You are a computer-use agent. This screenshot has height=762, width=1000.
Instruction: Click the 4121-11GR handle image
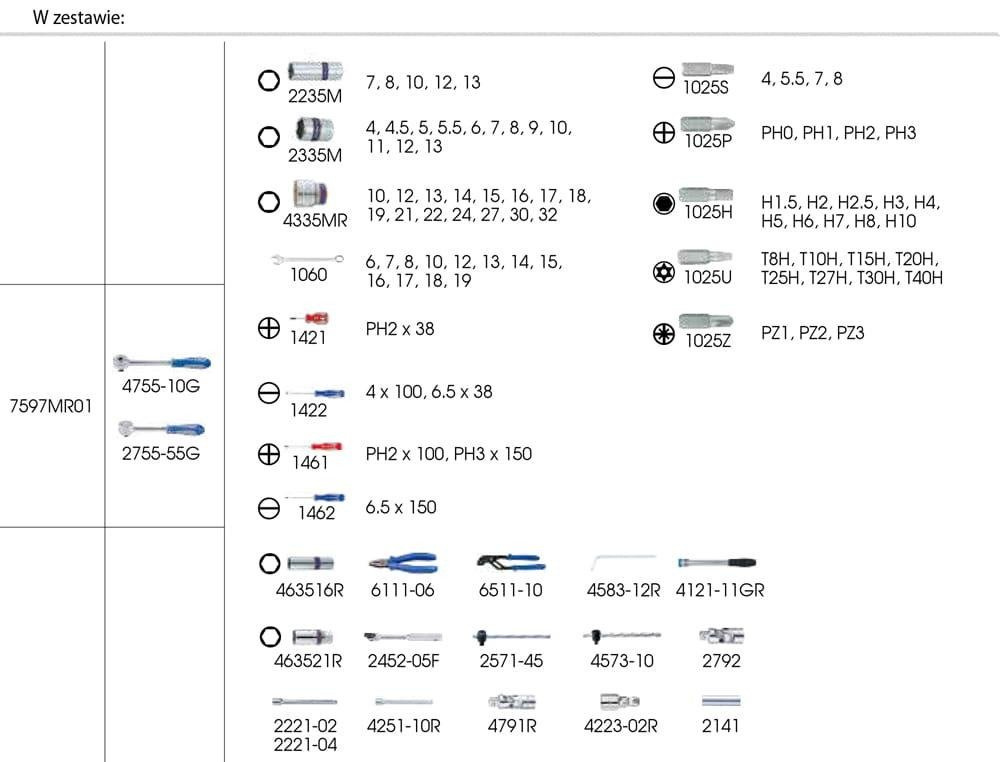[718, 563]
